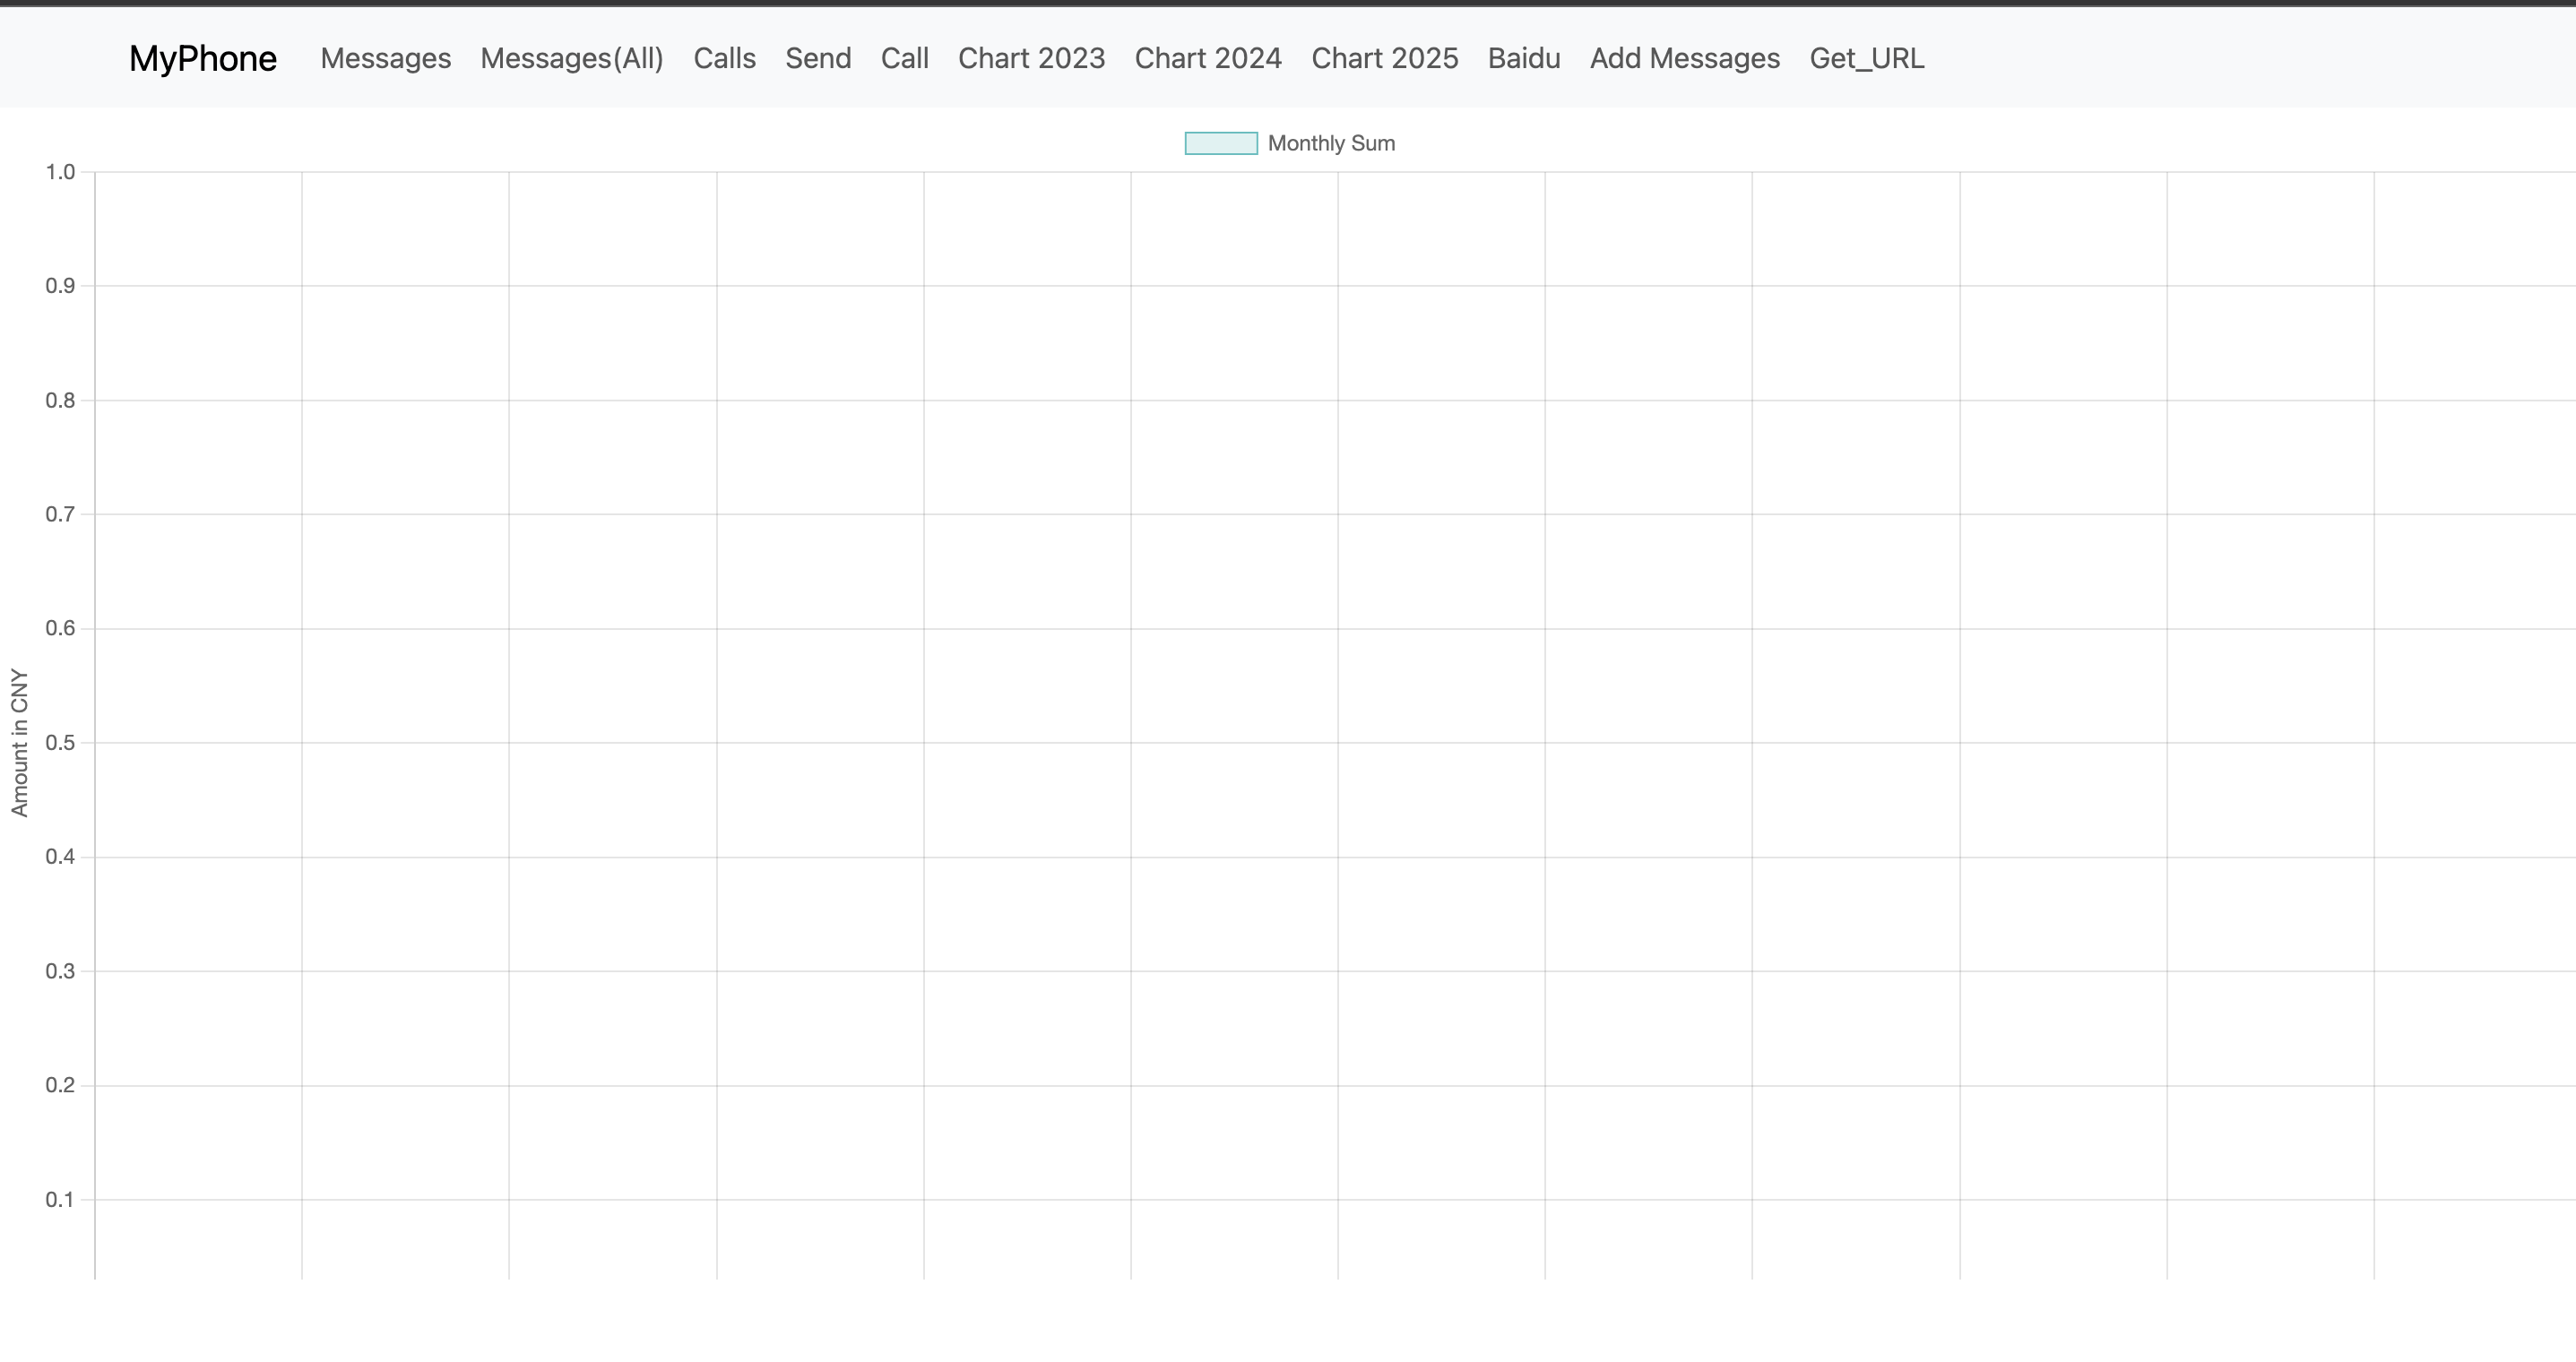Viewport: 2576px width, 1362px height.
Task: Go to Messages(All) in navbar
Action: point(571,58)
